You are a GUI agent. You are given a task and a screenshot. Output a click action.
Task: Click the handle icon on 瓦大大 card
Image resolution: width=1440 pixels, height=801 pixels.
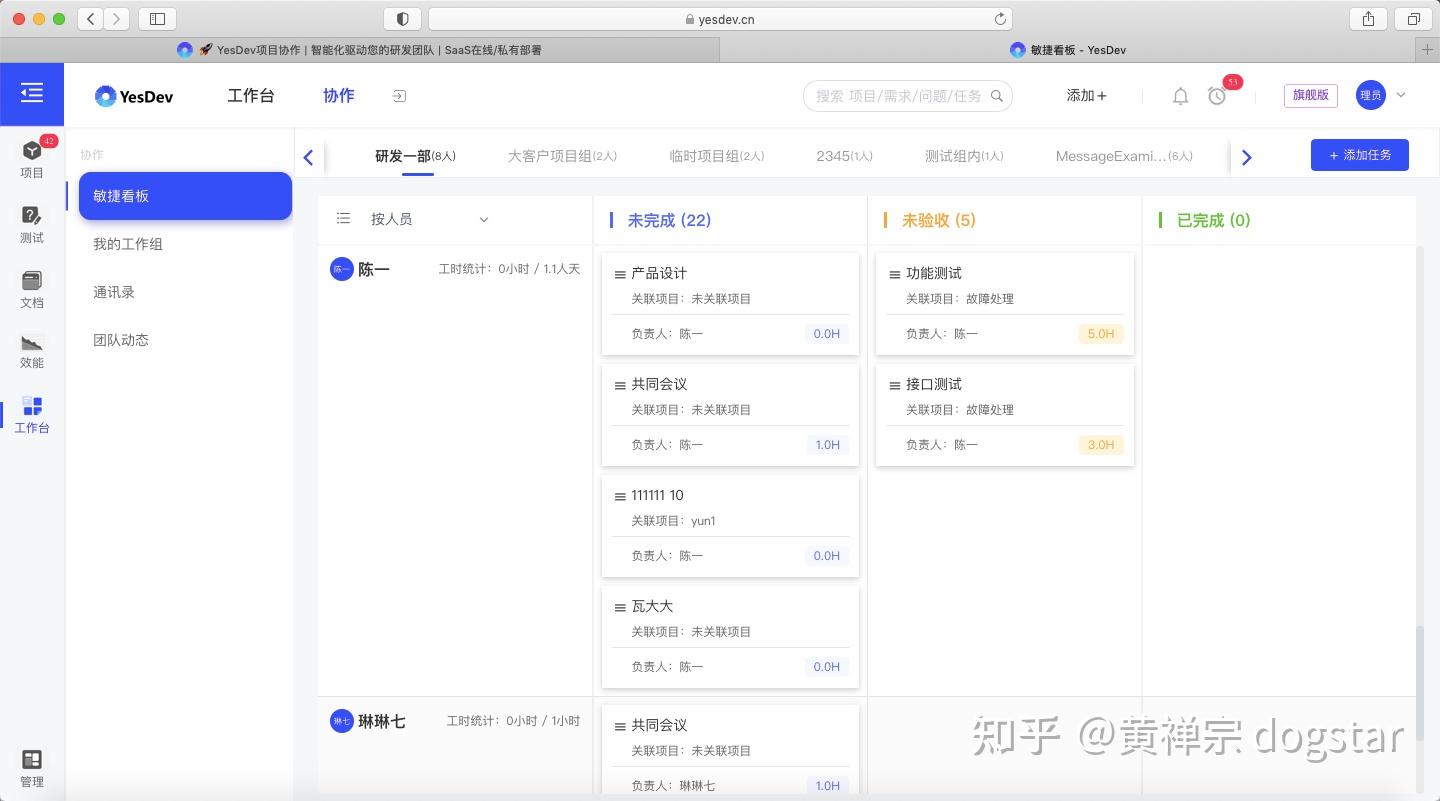coord(620,607)
